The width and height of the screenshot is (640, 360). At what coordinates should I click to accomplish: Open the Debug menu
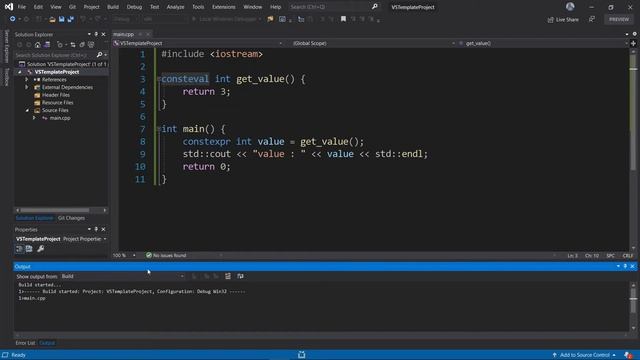coord(134,7)
